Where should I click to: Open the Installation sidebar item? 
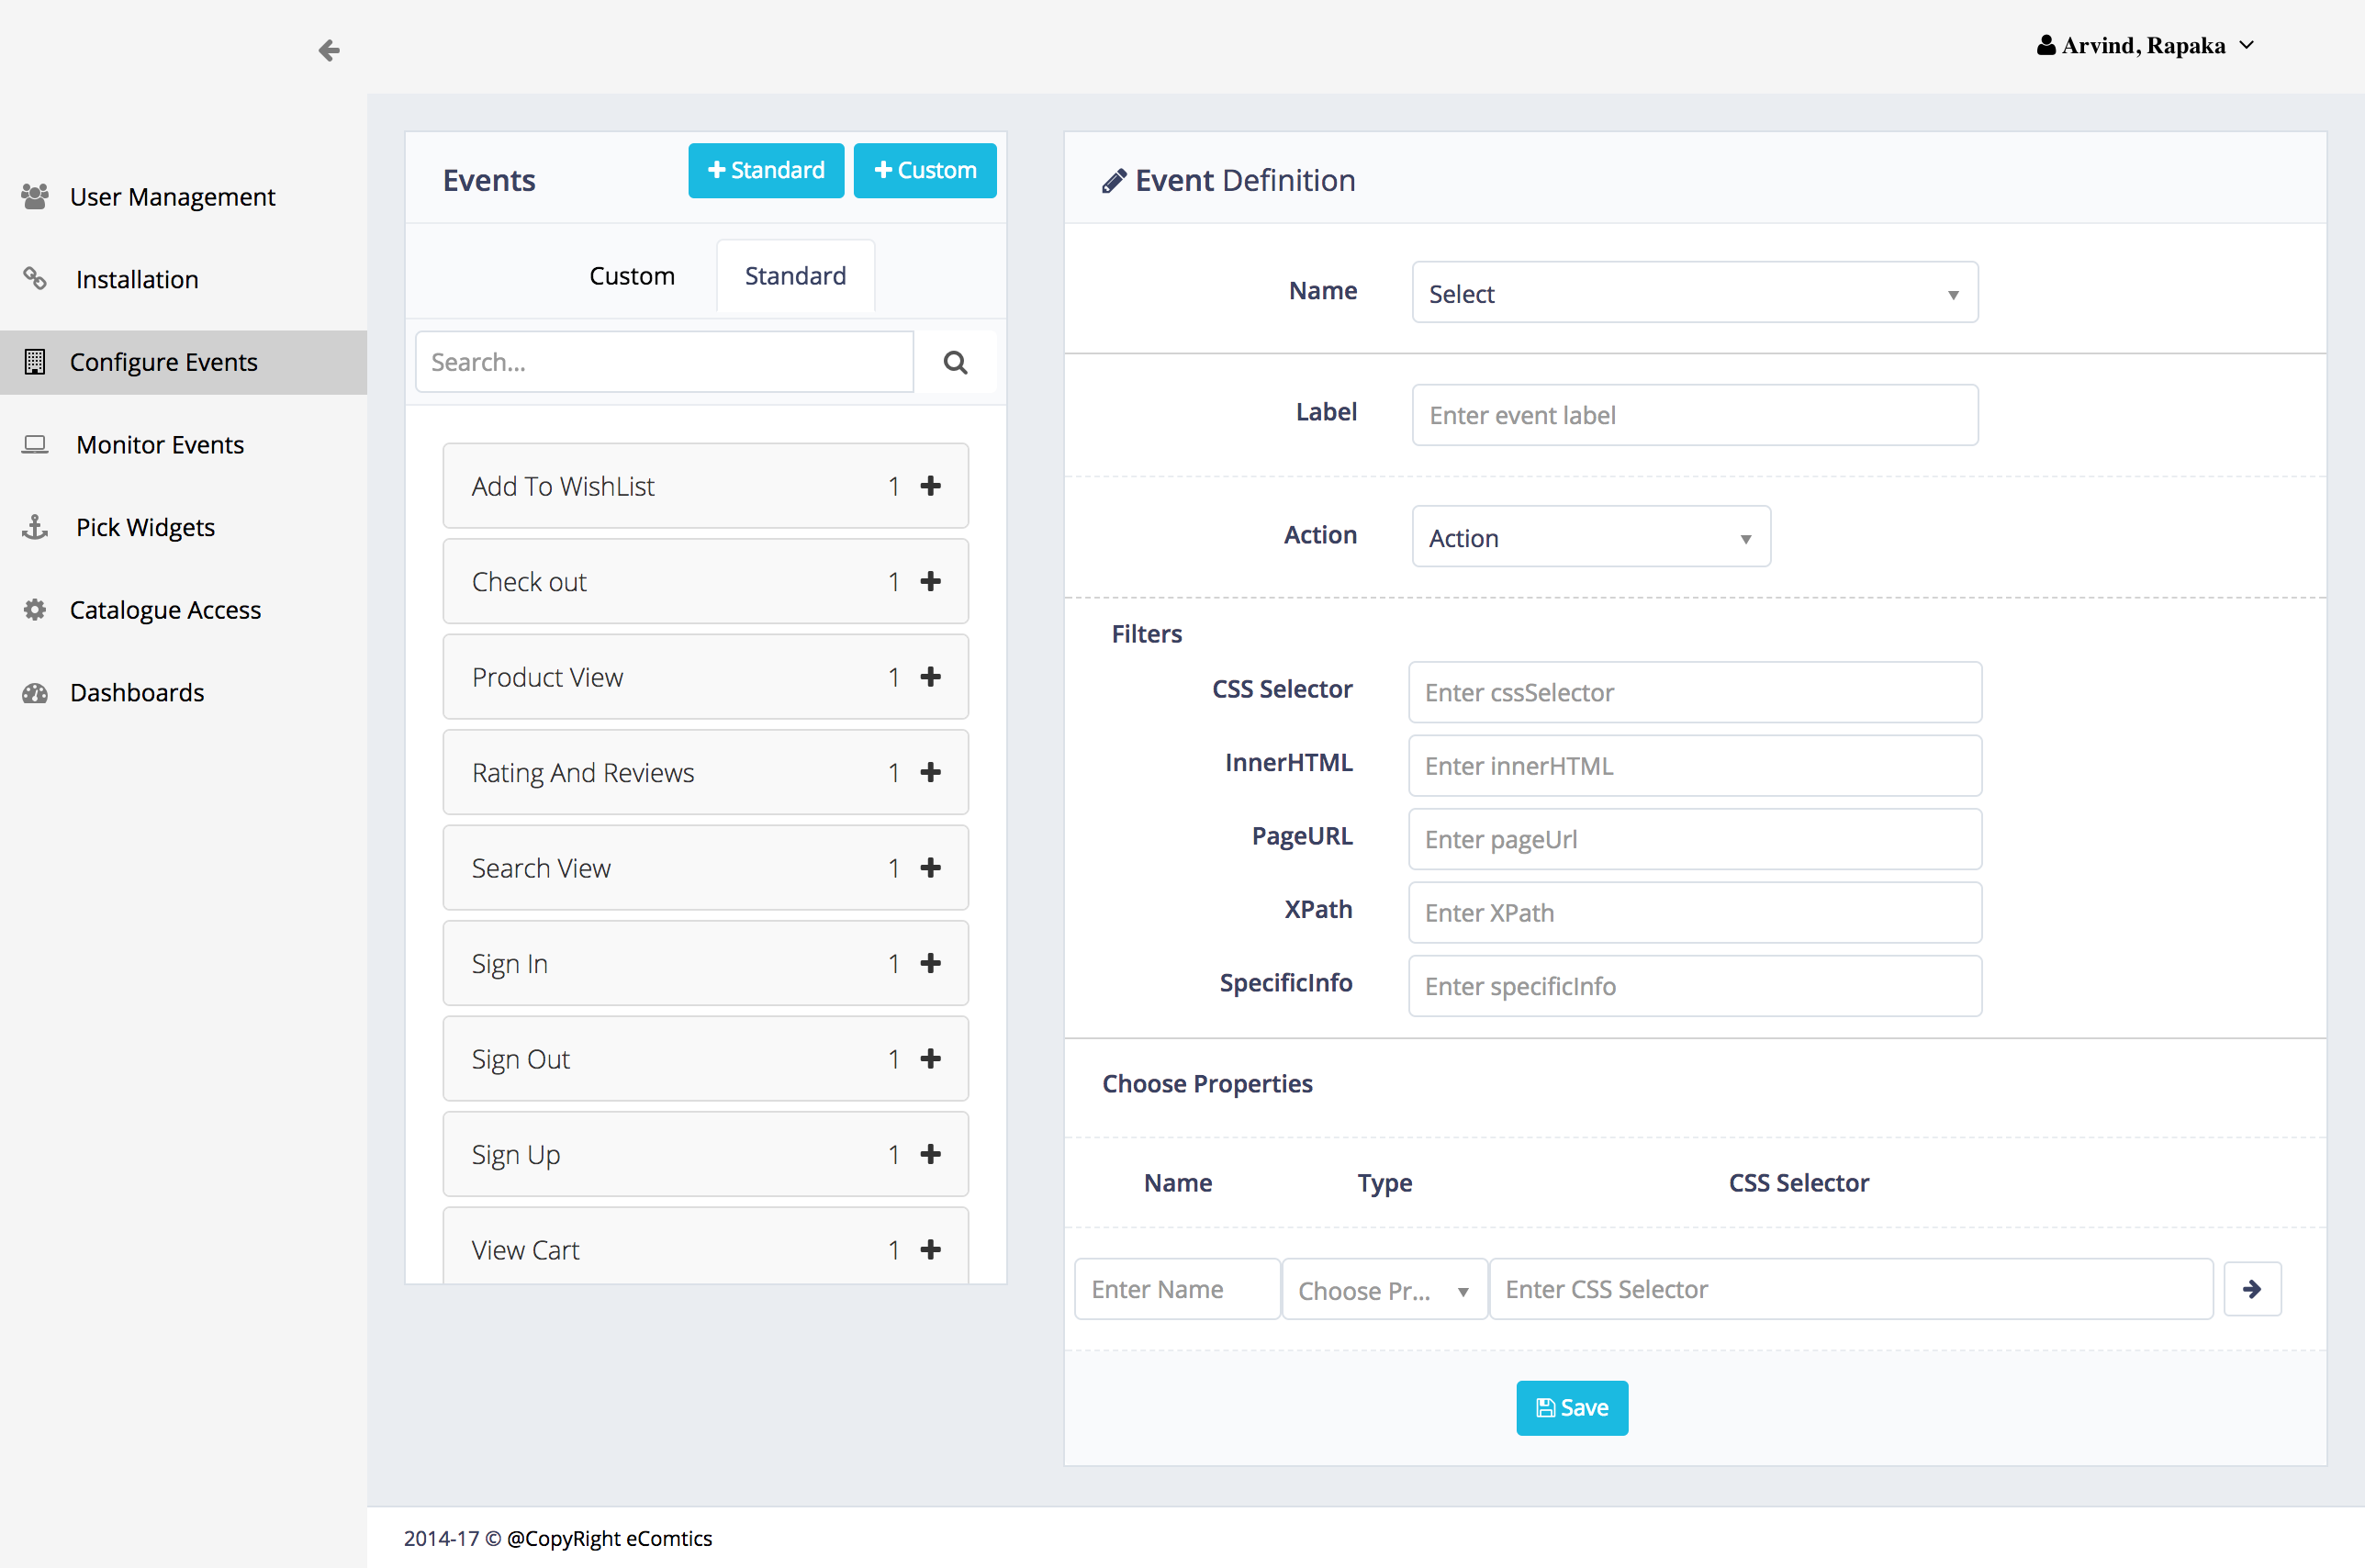click(184, 279)
